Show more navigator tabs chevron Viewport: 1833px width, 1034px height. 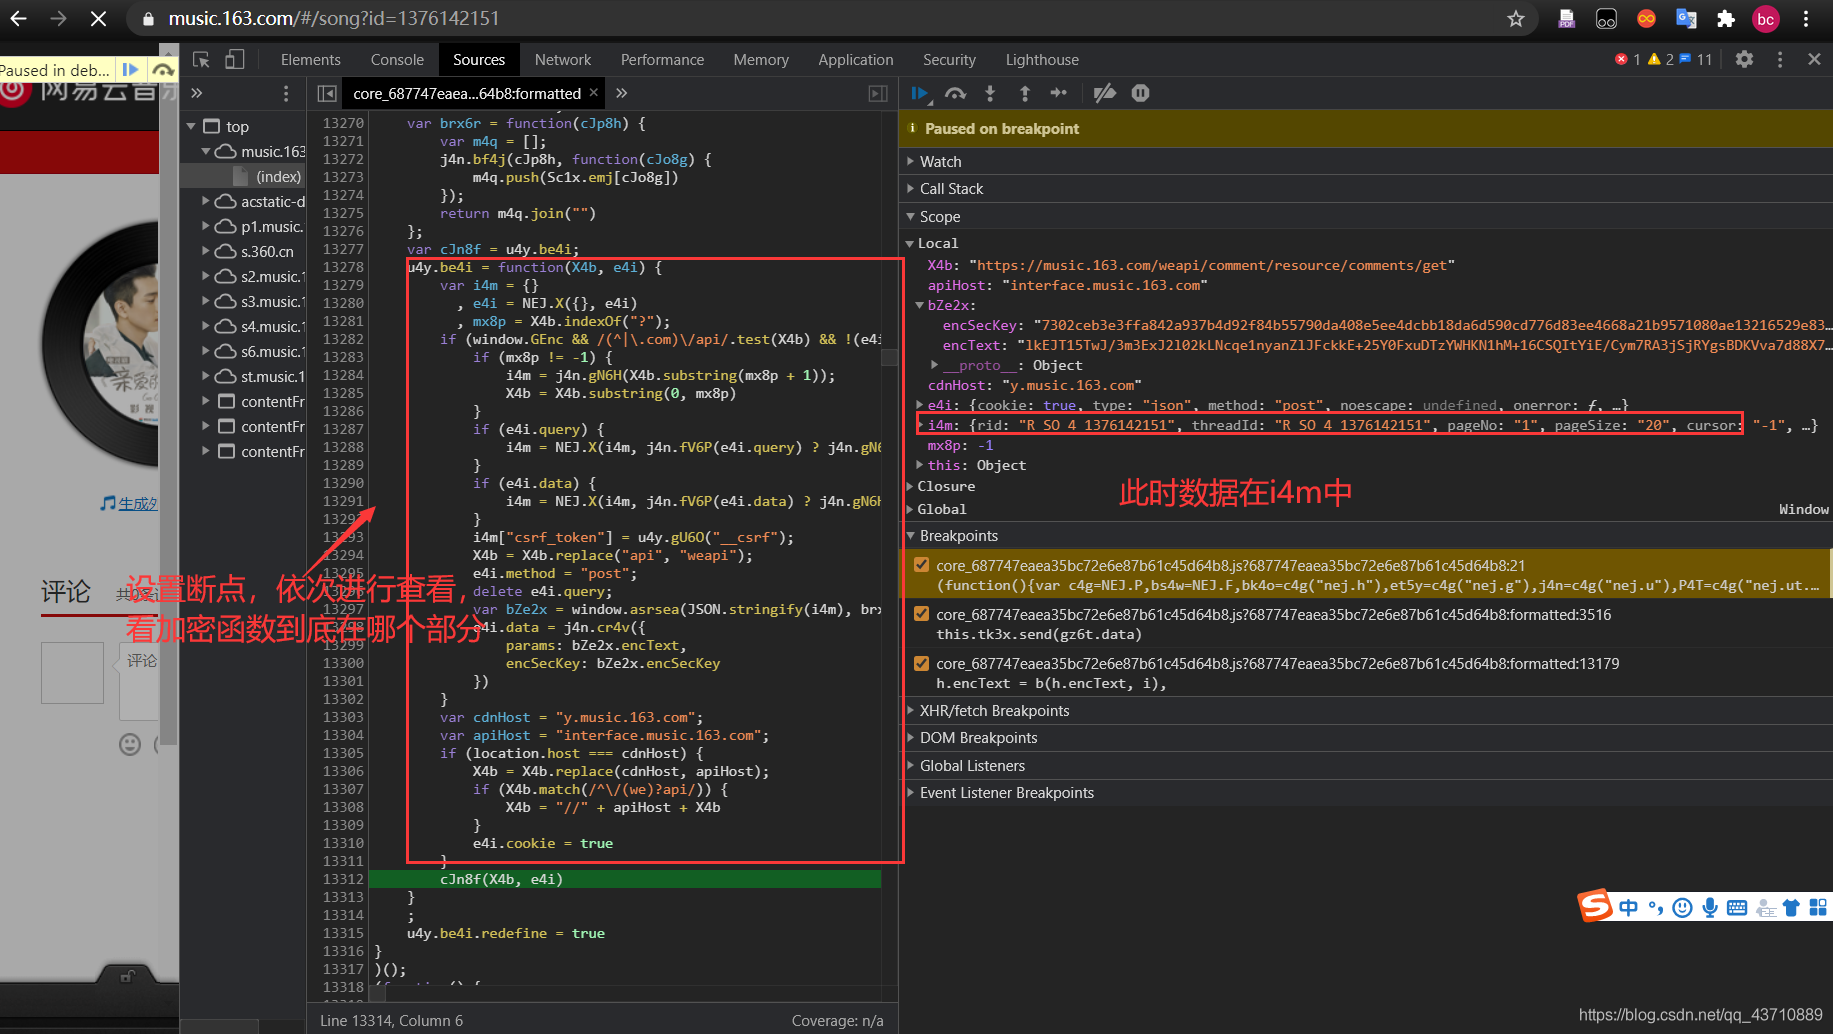[x=197, y=93]
